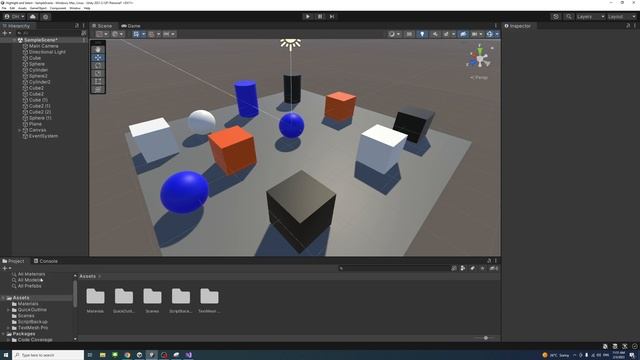The width and height of the screenshot is (640, 360).
Task: Collapse the Packages tree node
Action: tap(3, 334)
